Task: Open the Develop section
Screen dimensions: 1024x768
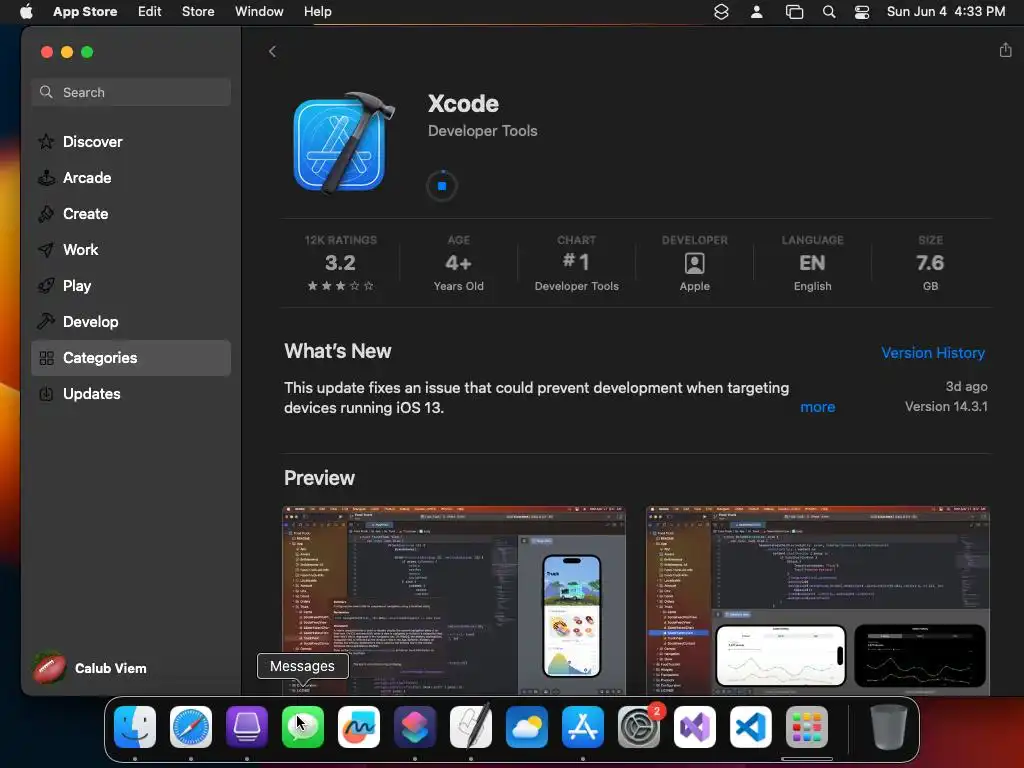Action: pyautogui.click(x=131, y=321)
